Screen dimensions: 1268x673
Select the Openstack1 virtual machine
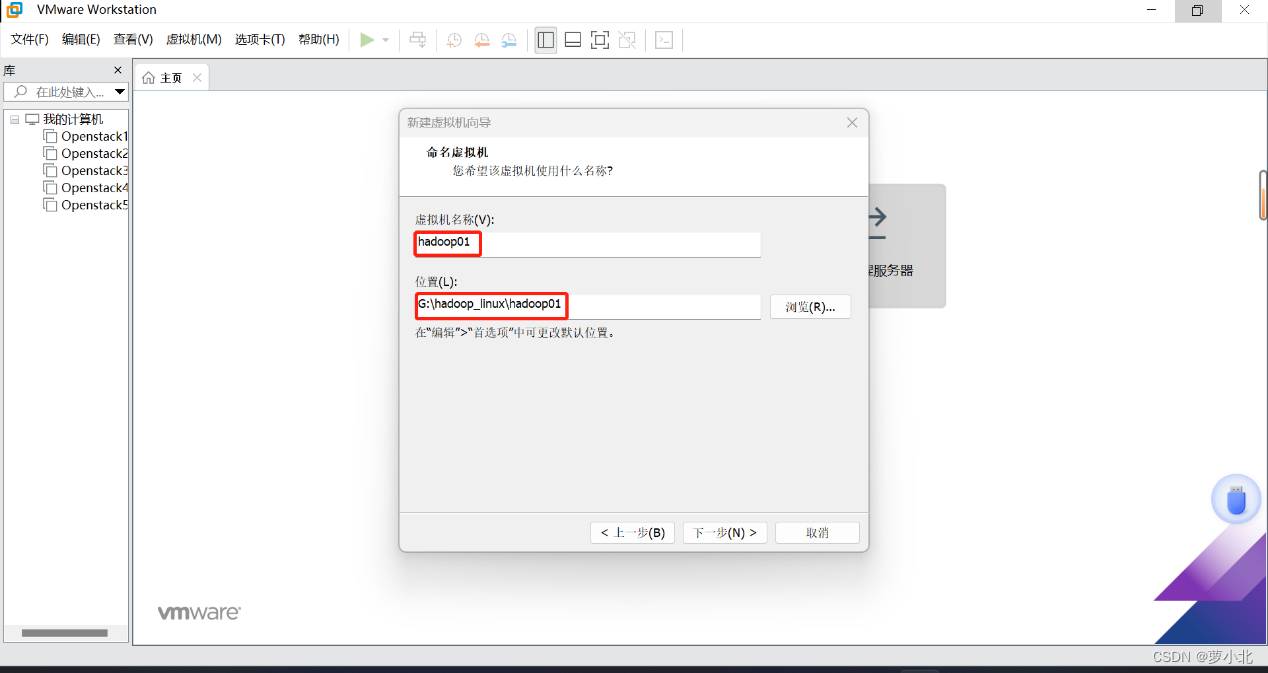coord(86,136)
